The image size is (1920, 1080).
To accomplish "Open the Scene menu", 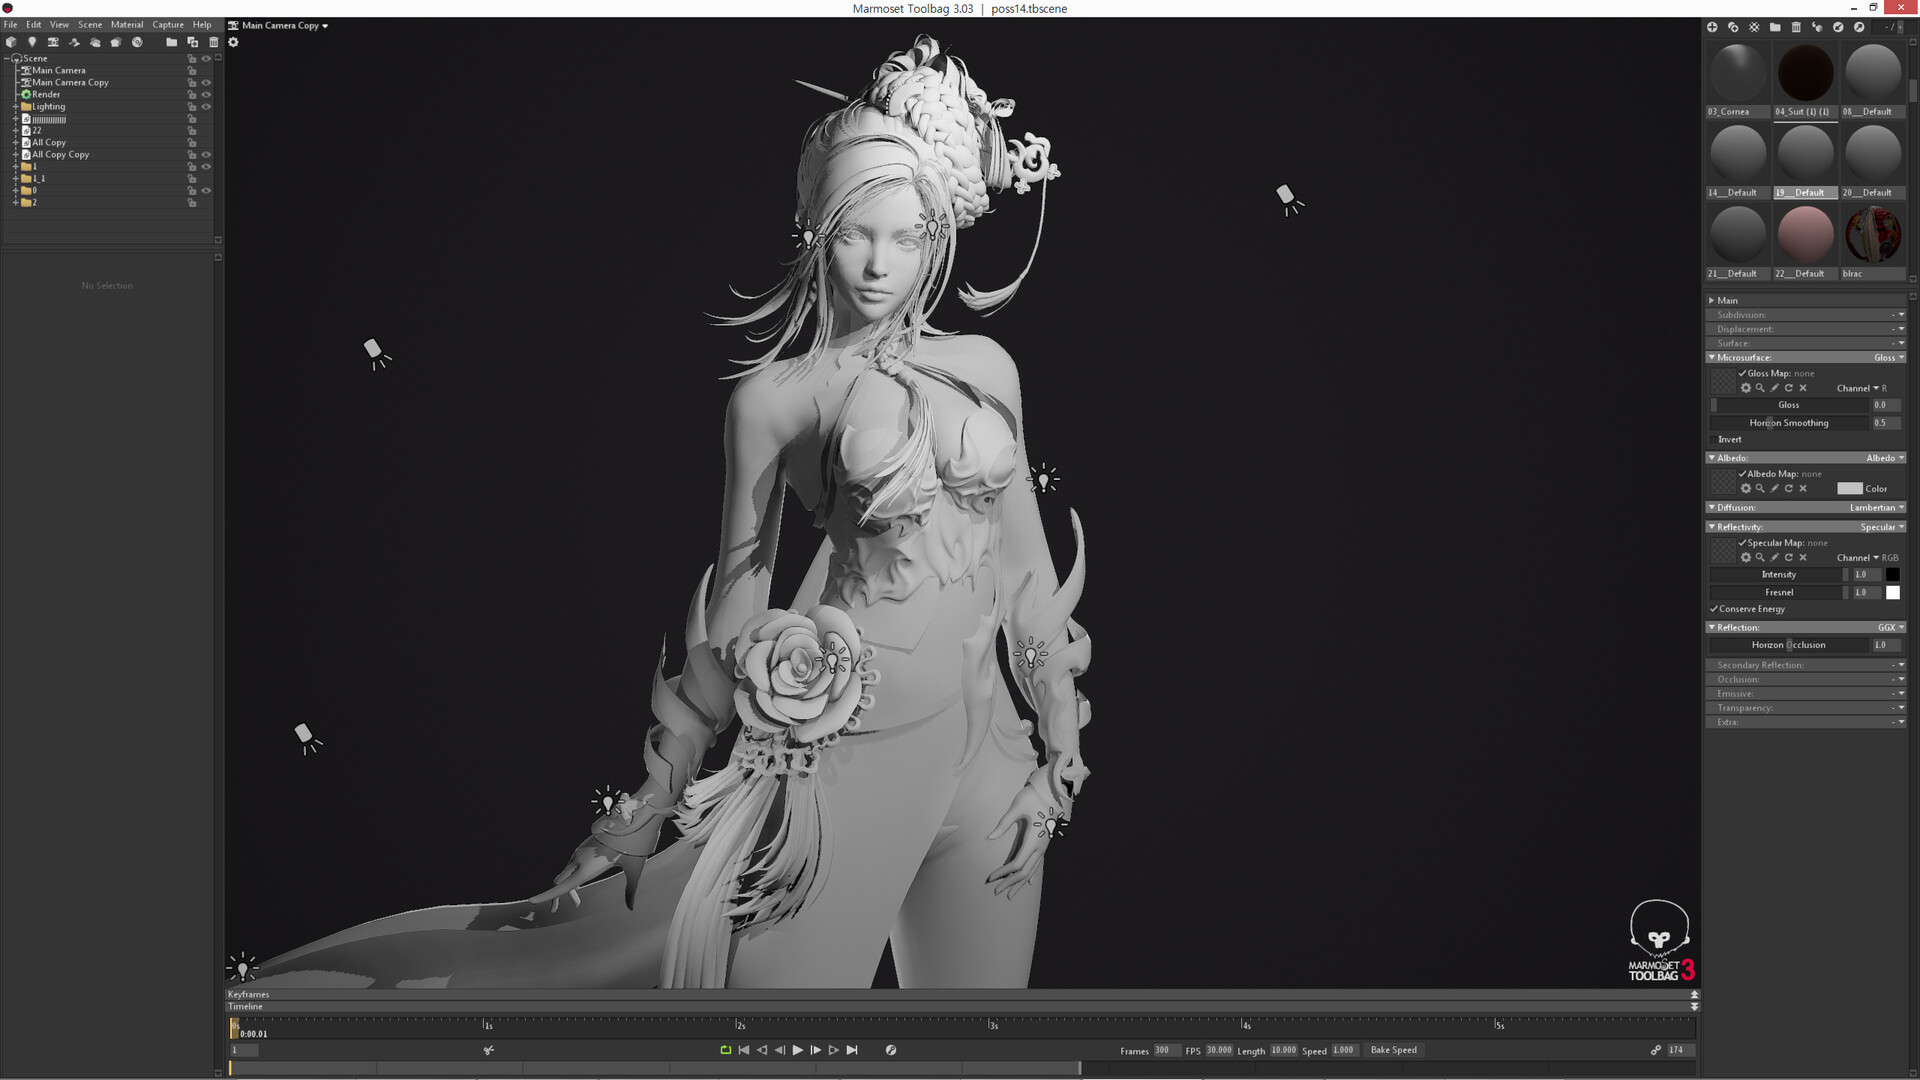I will (90, 25).
